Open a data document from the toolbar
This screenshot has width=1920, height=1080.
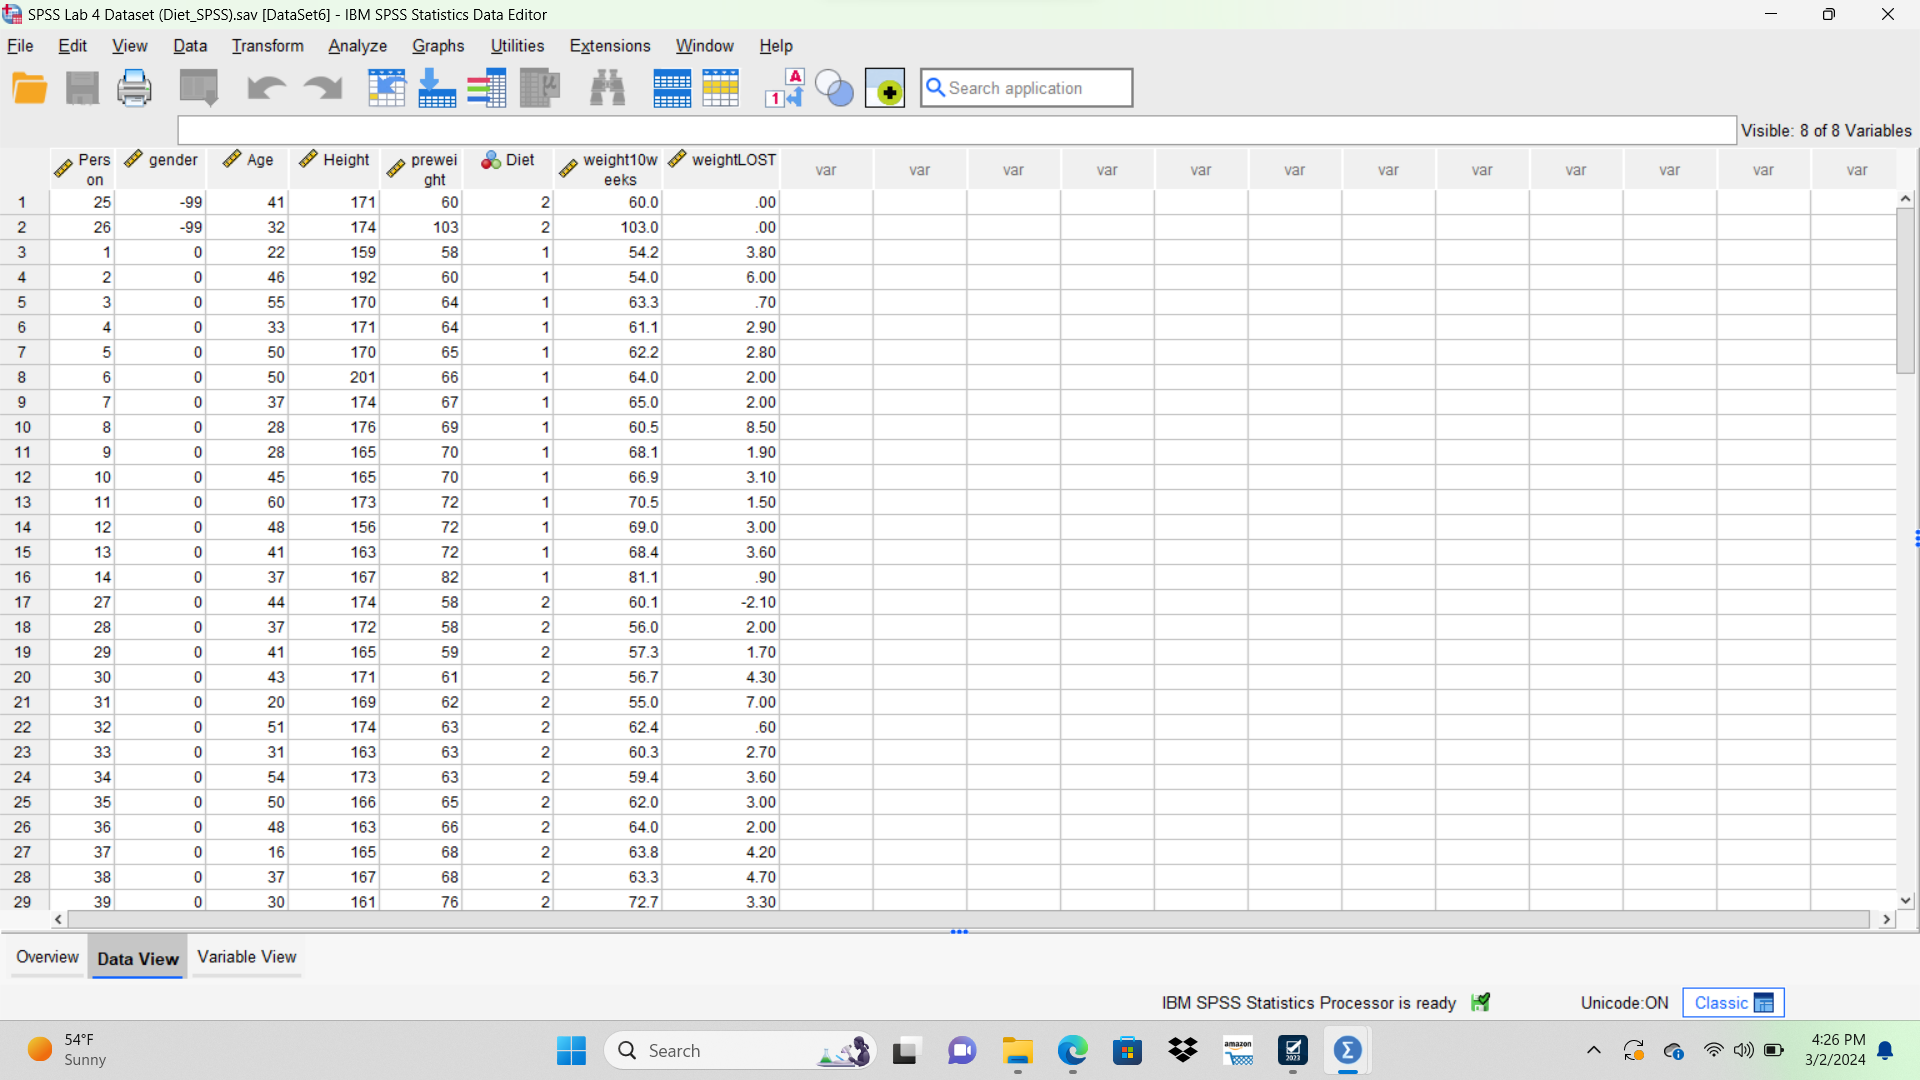point(29,87)
